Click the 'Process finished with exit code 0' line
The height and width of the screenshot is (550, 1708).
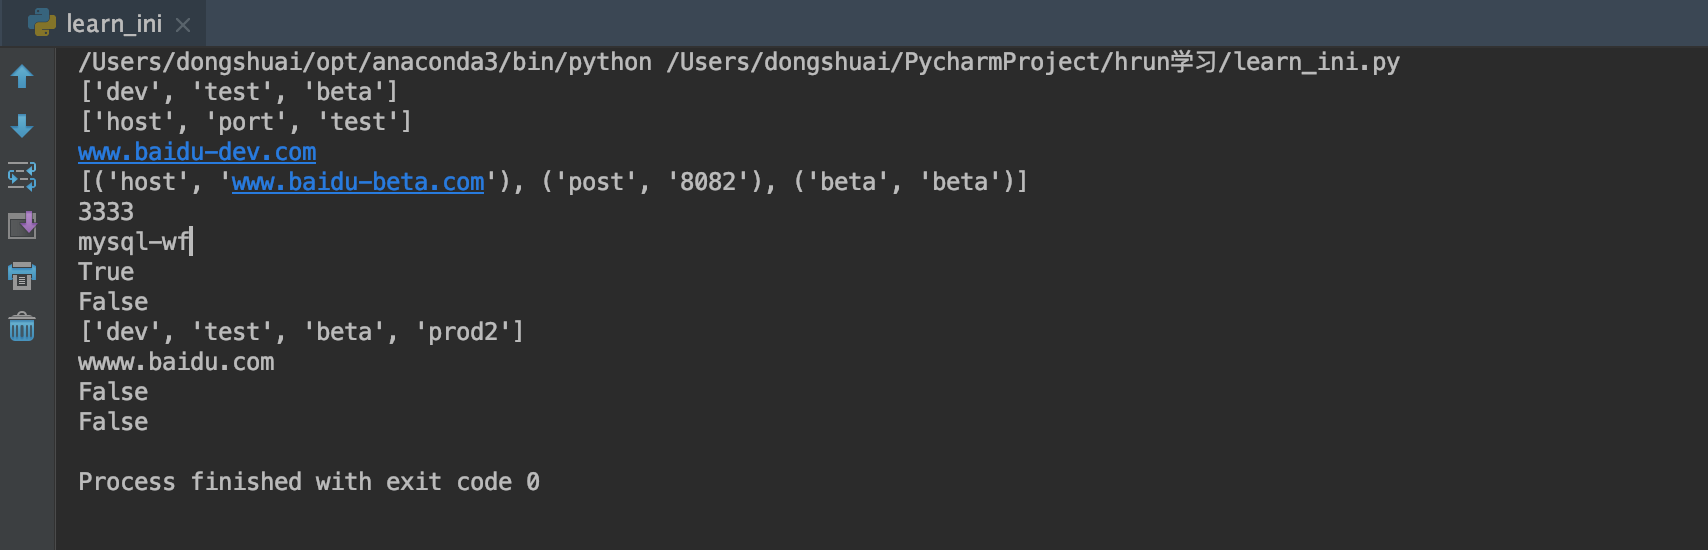309,482
